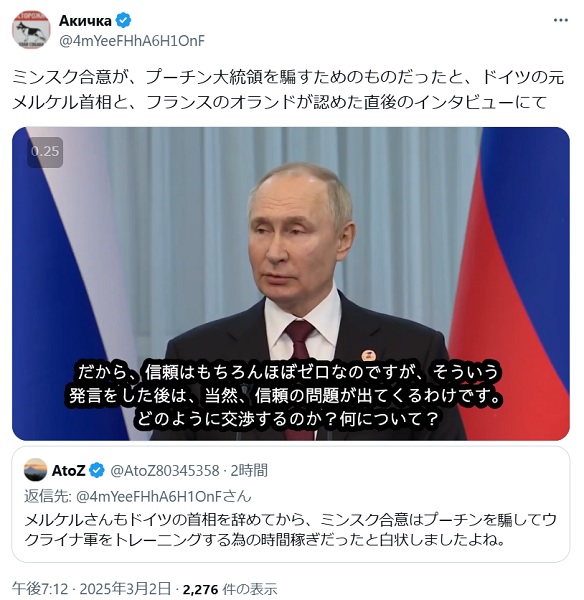The image size is (584, 600).
Task: Click the quoted post's 2時間 timestamp
Action: [249, 471]
